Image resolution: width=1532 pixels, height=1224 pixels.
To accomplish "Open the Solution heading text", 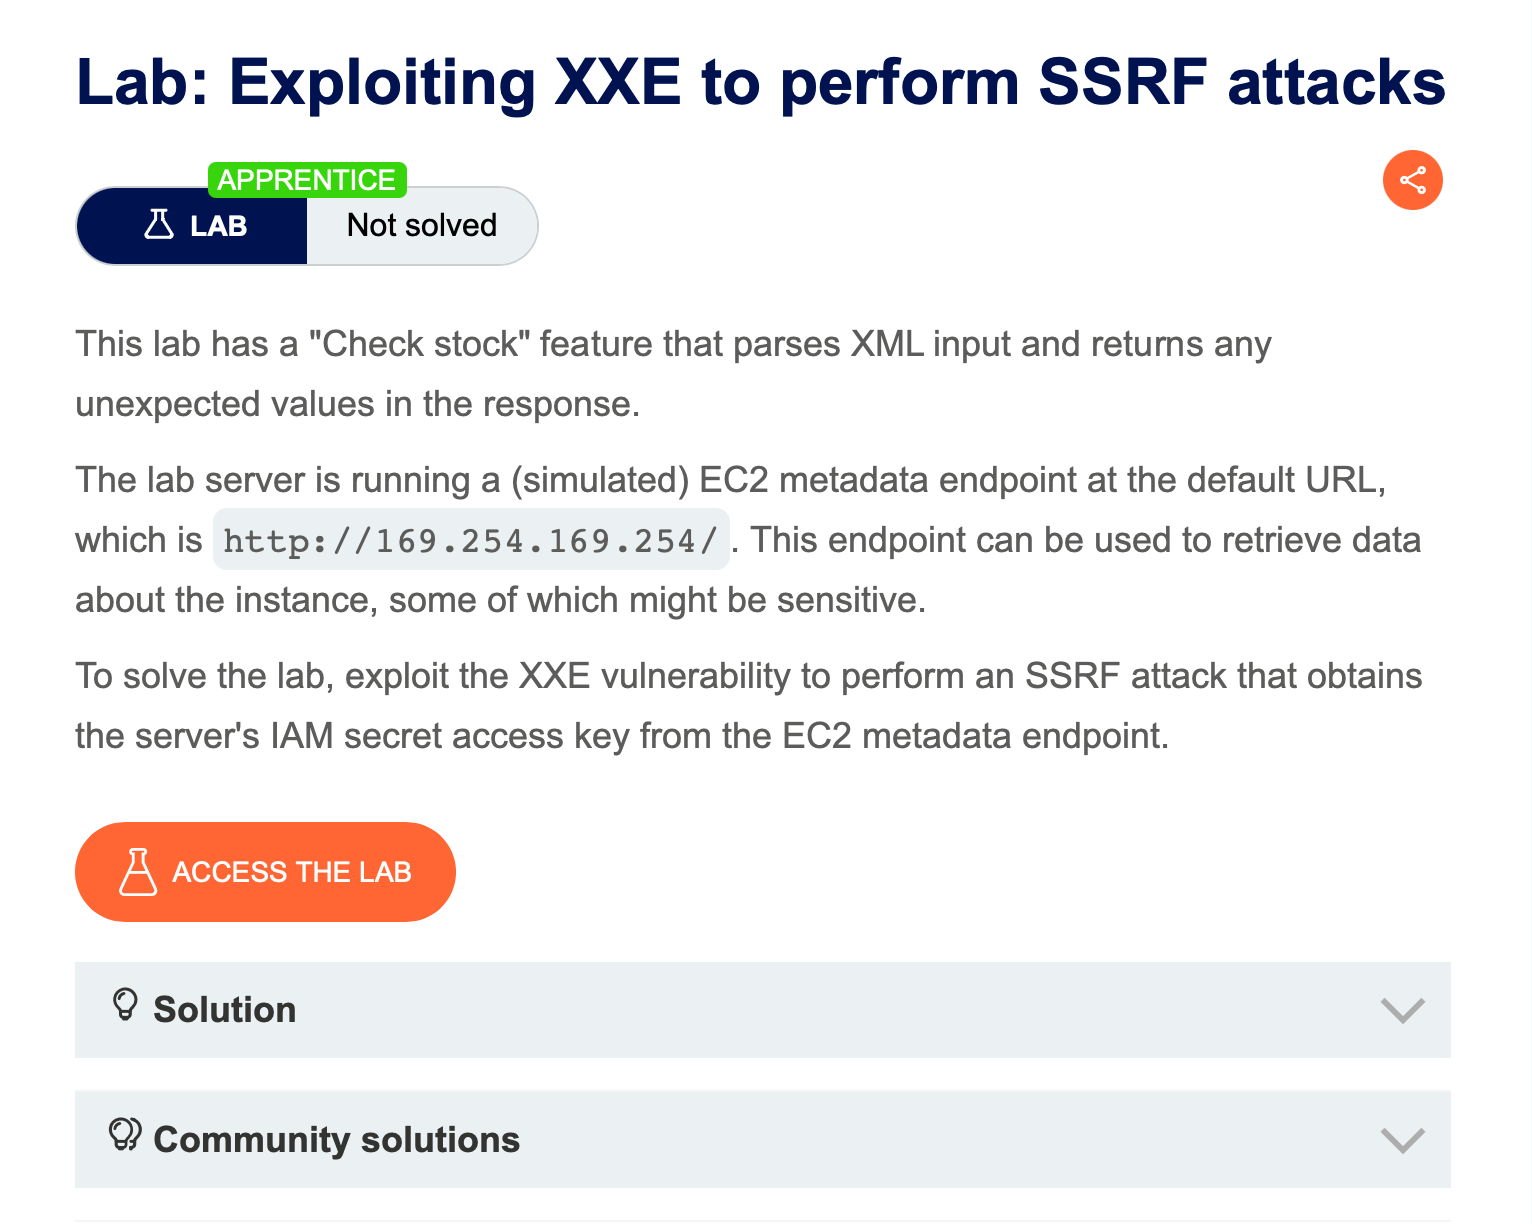I will coord(224,1010).
